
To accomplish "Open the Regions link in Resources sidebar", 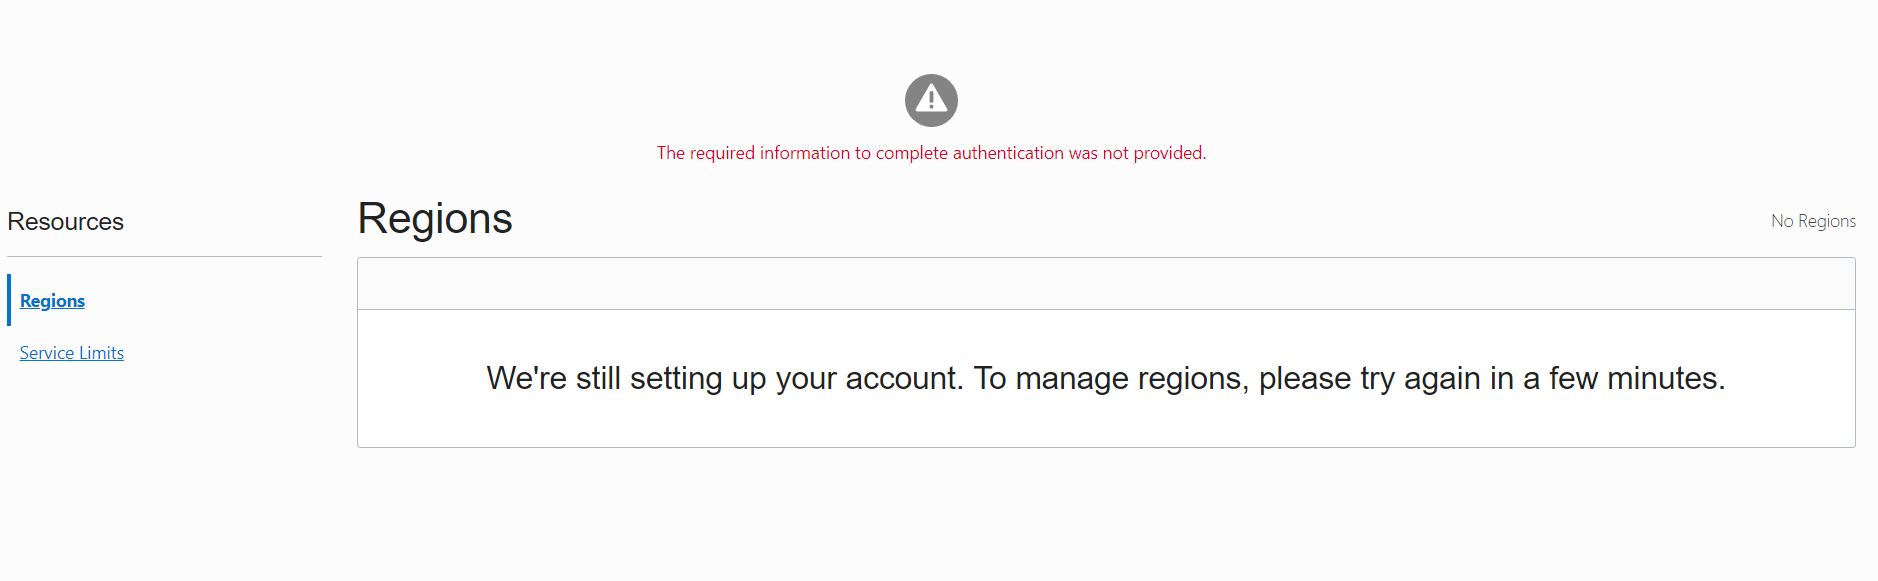I will pos(52,301).
